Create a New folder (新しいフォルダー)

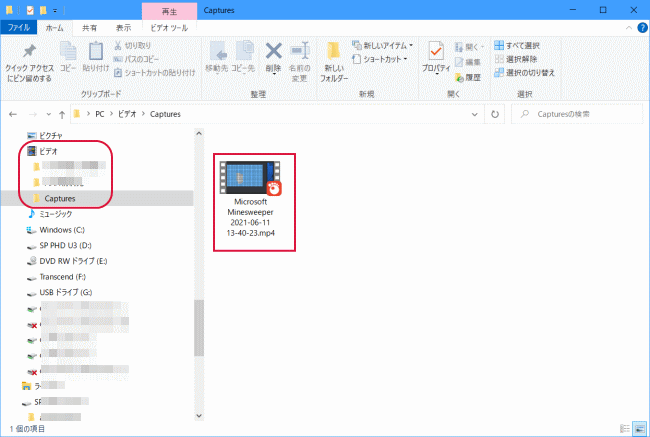tap(334, 61)
